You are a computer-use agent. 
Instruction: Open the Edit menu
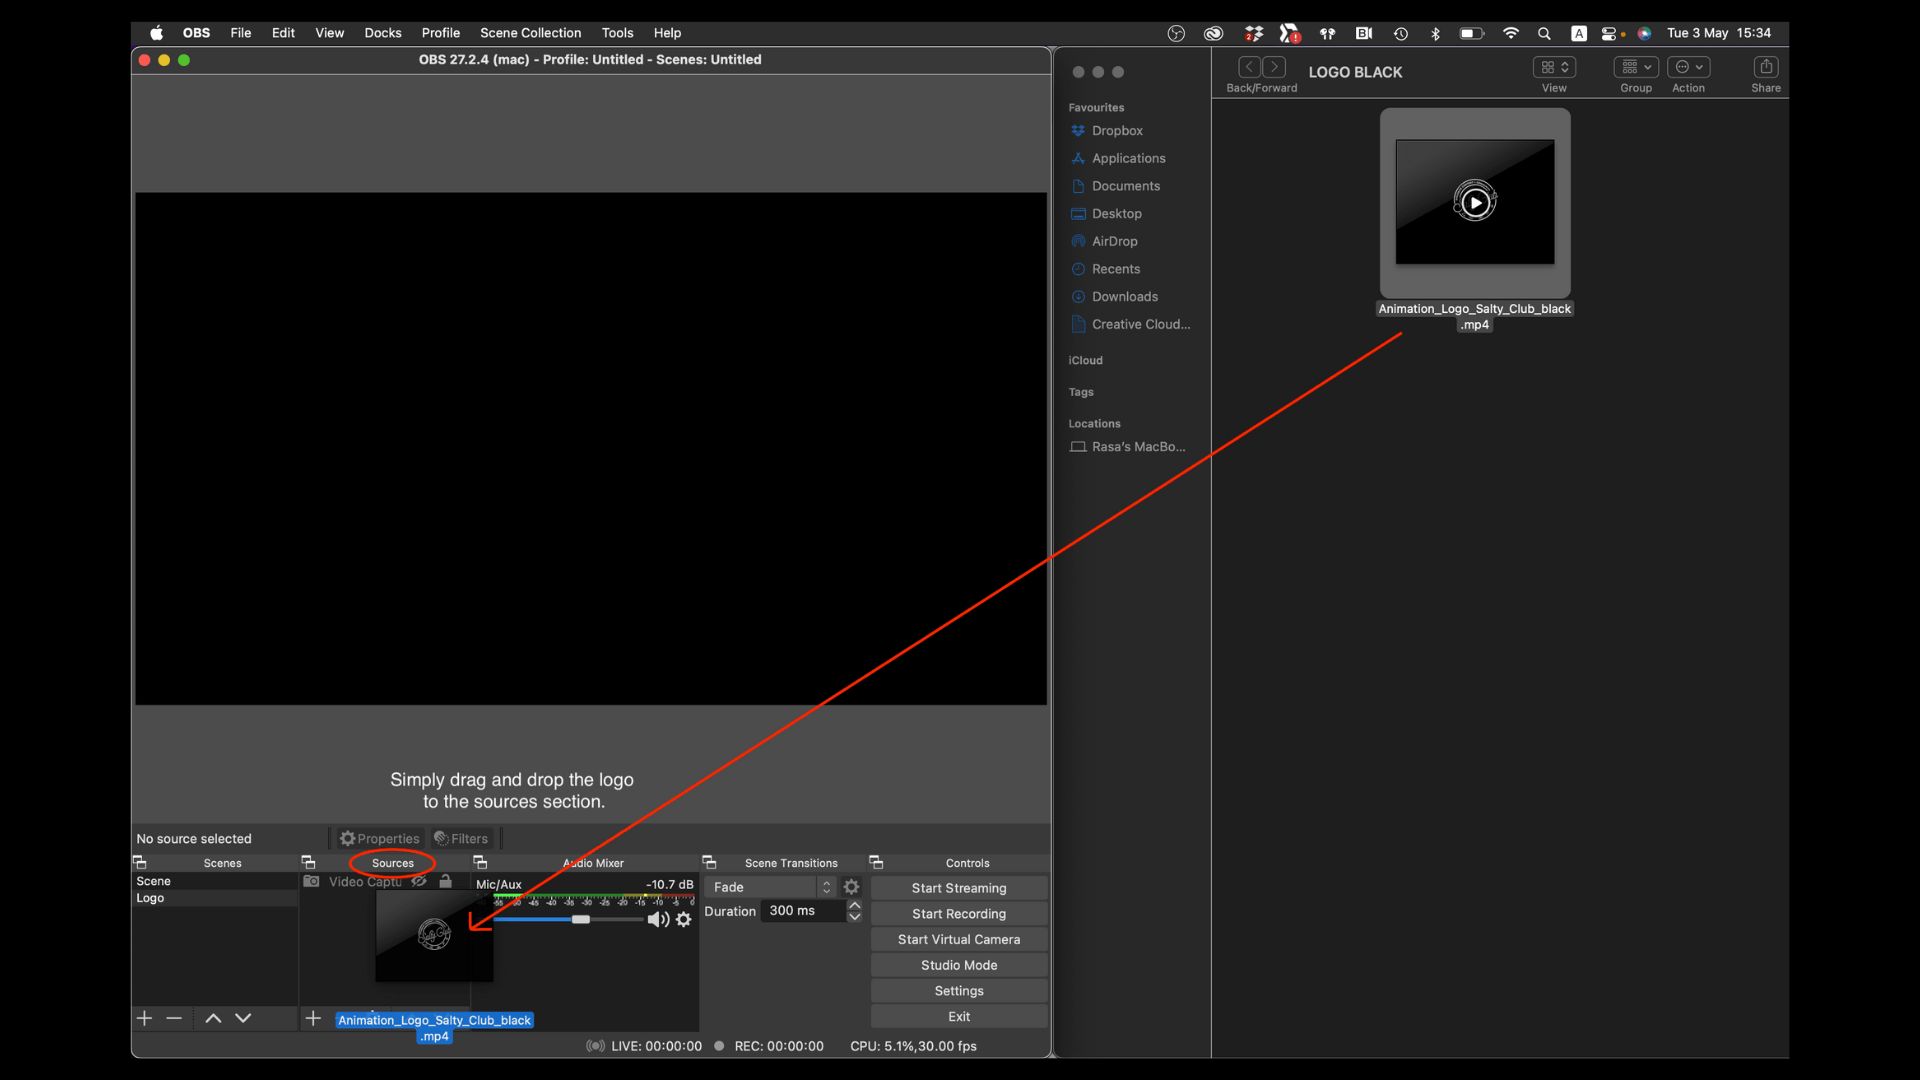coord(283,33)
